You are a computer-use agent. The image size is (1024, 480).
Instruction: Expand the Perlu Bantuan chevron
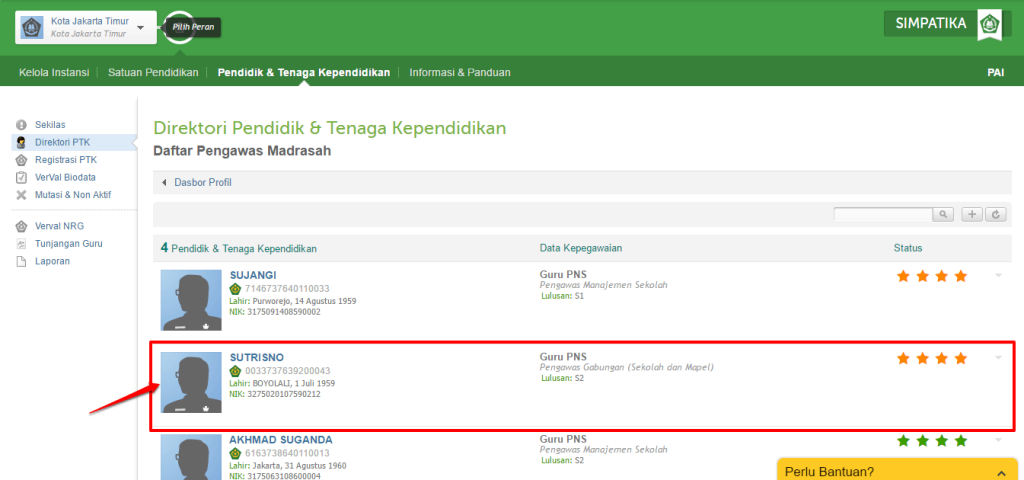tap(1002, 472)
